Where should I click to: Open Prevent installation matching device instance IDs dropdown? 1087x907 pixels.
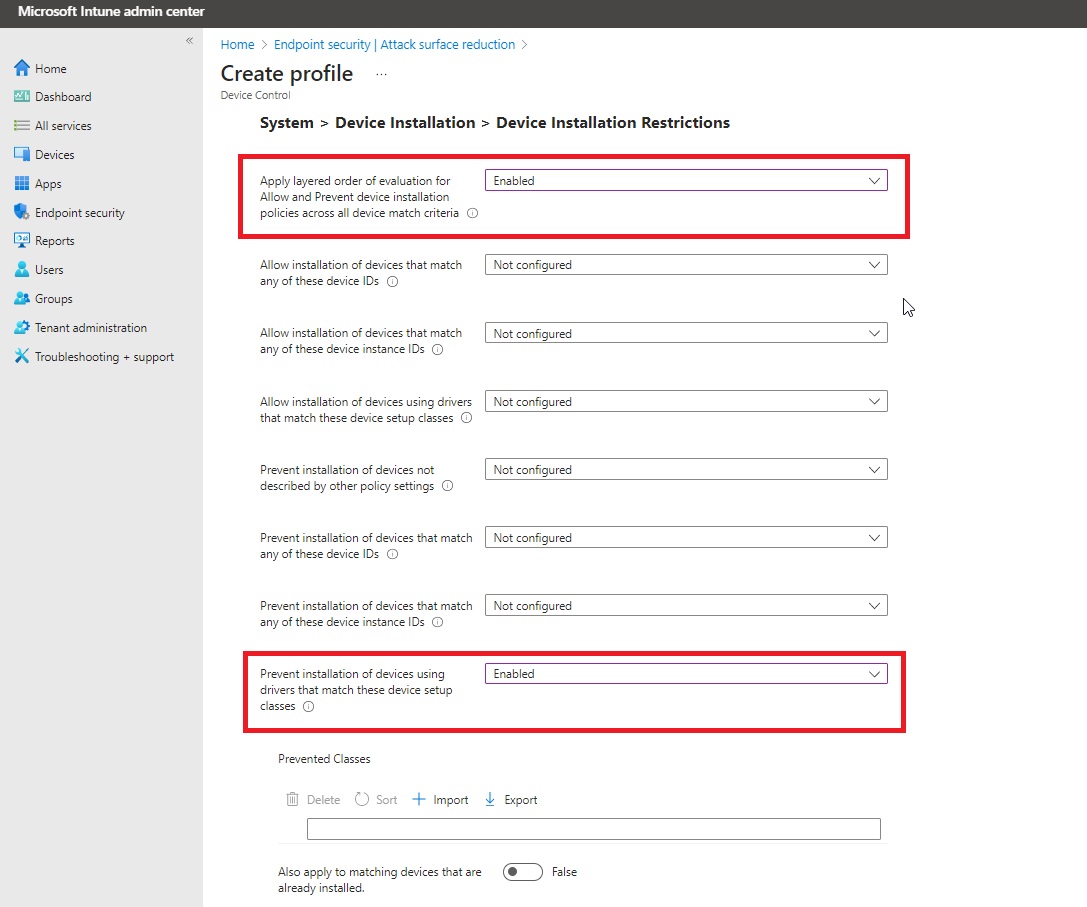(x=686, y=605)
